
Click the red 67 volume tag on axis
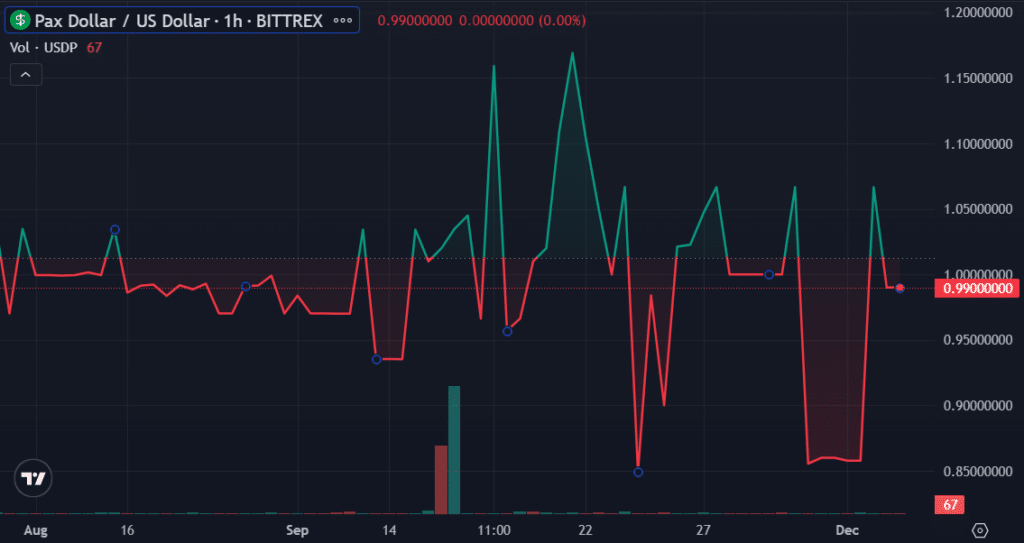pyautogui.click(x=948, y=505)
